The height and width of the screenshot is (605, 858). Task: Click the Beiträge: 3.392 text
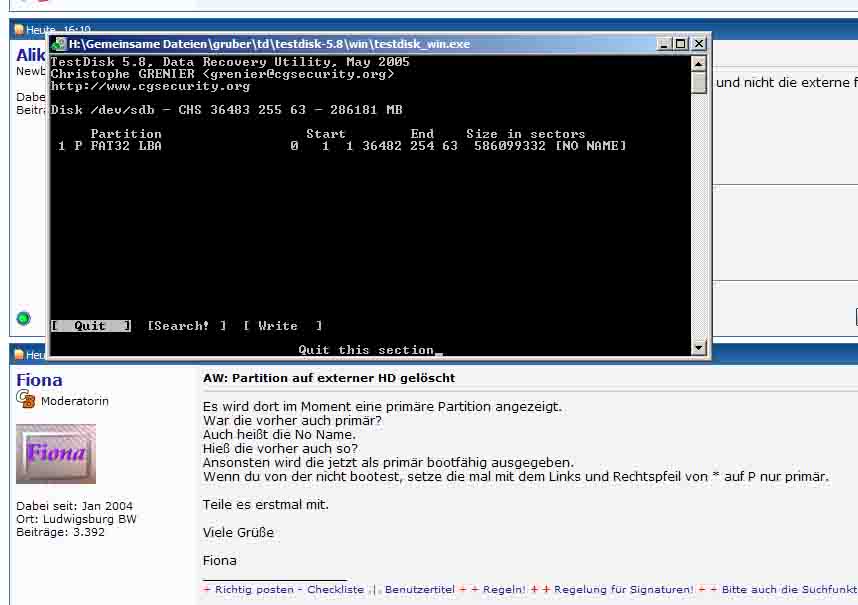tap(60, 532)
